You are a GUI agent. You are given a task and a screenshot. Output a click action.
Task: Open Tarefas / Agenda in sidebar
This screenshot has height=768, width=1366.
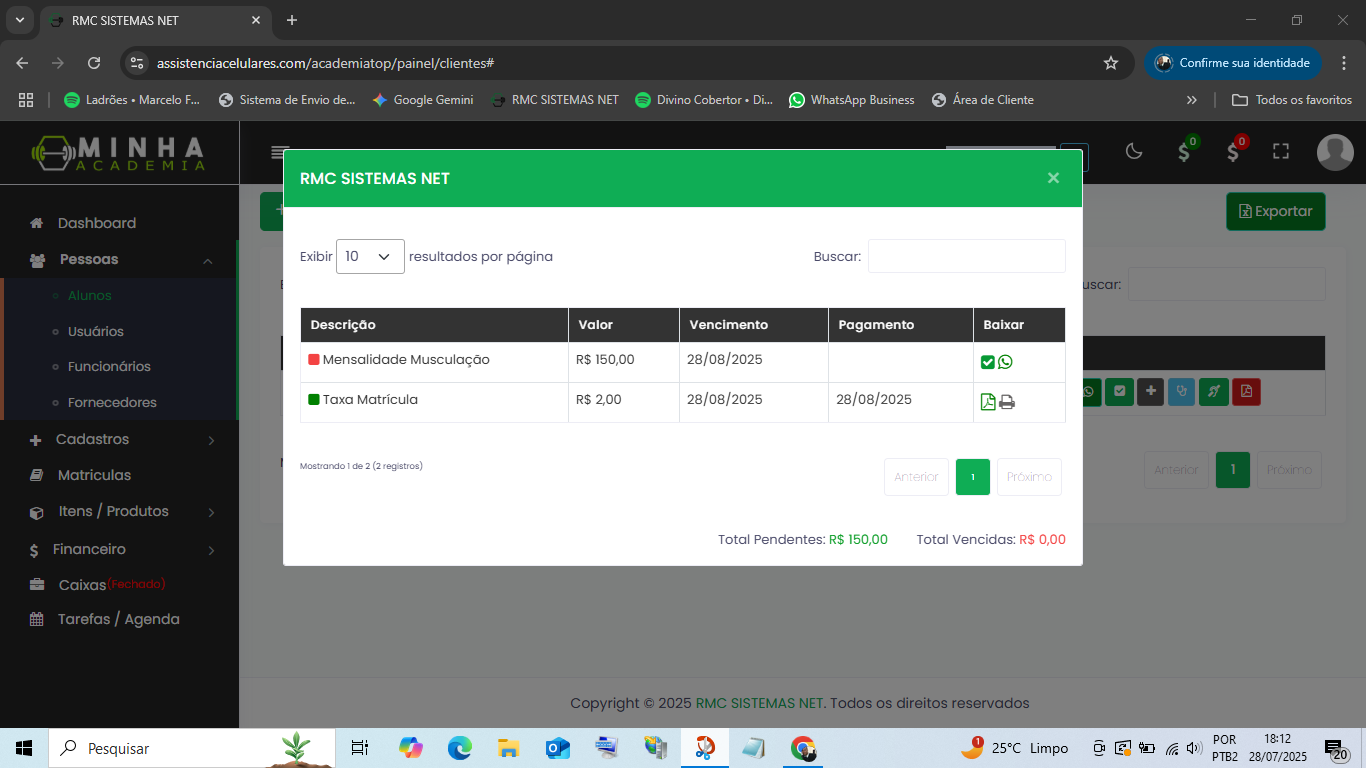click(x=118, y=619)
